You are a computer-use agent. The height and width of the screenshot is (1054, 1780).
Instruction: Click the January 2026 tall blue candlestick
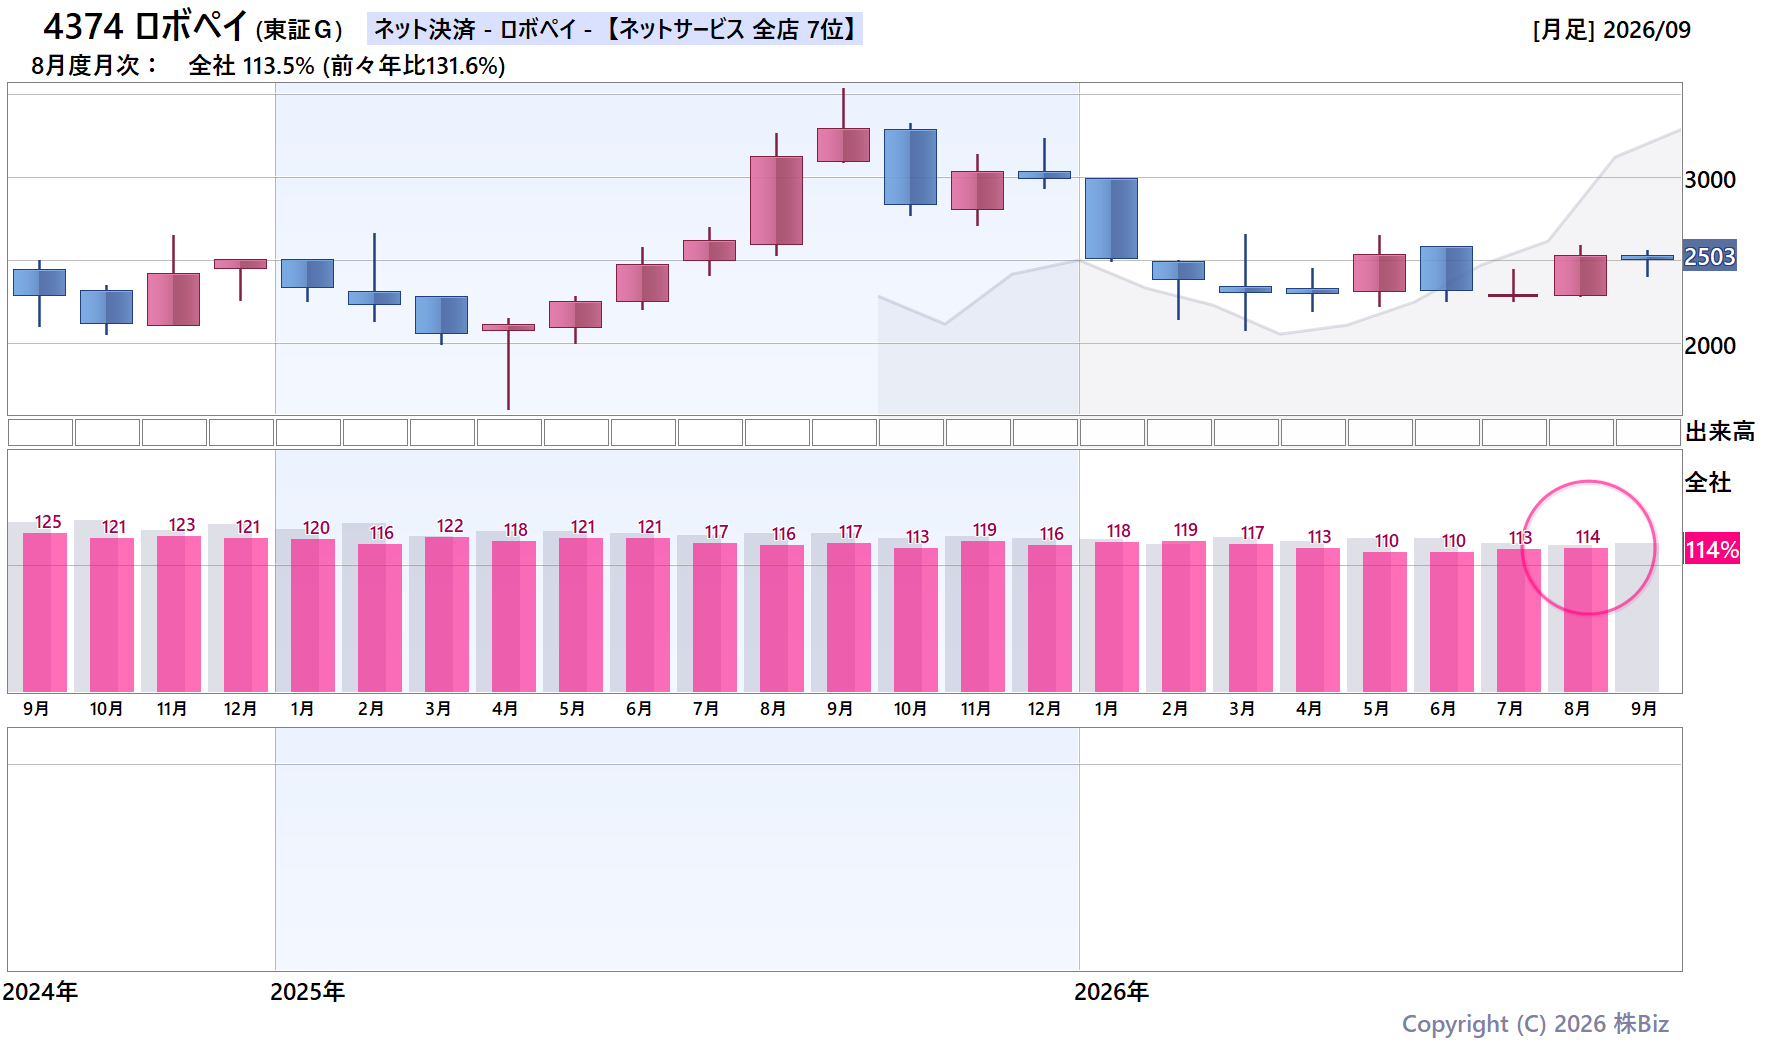1111,218
